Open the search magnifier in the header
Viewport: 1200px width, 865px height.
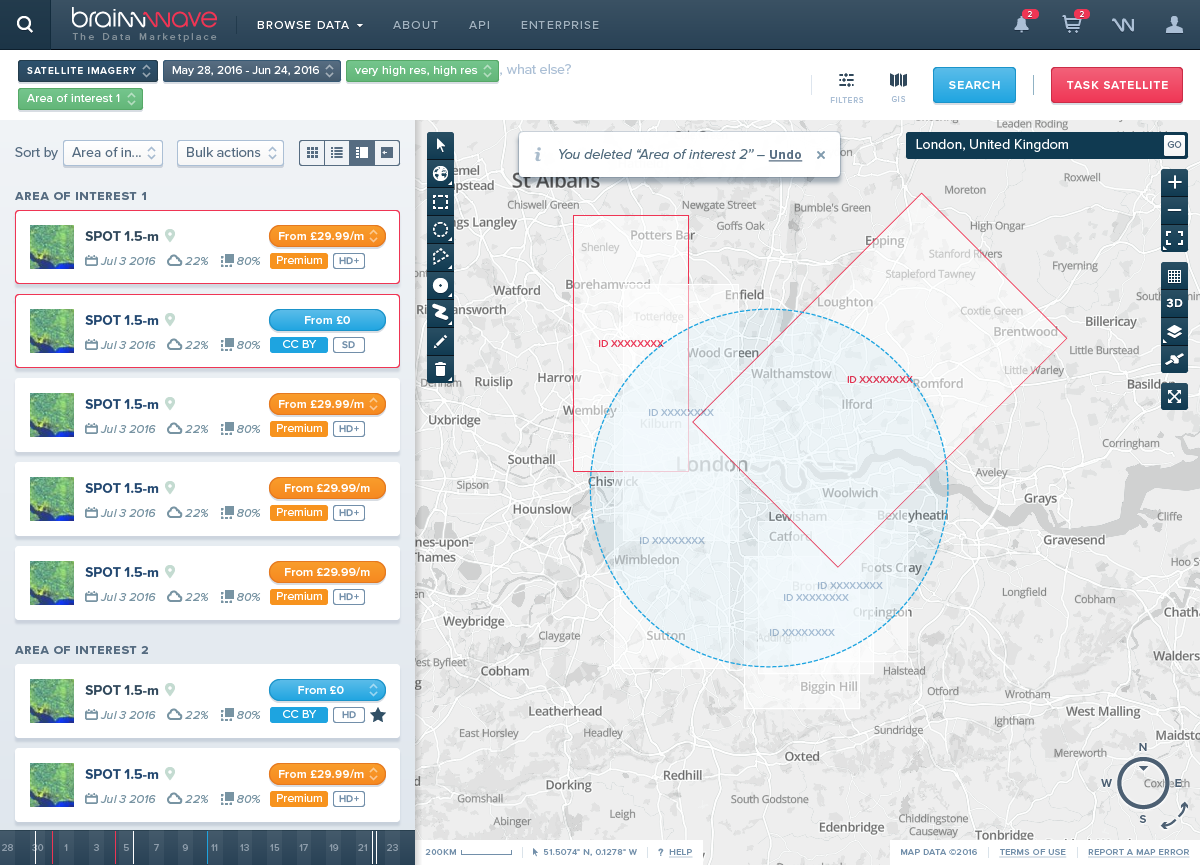coord(25,25)
